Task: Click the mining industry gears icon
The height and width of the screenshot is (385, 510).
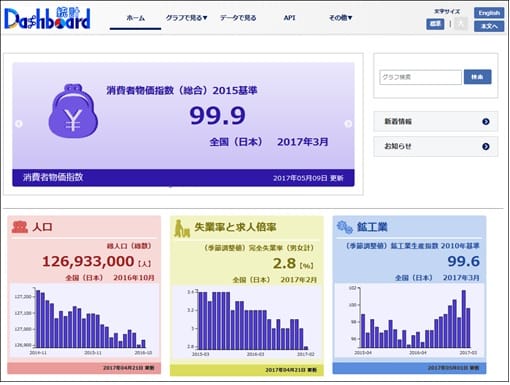Action: 344,227
